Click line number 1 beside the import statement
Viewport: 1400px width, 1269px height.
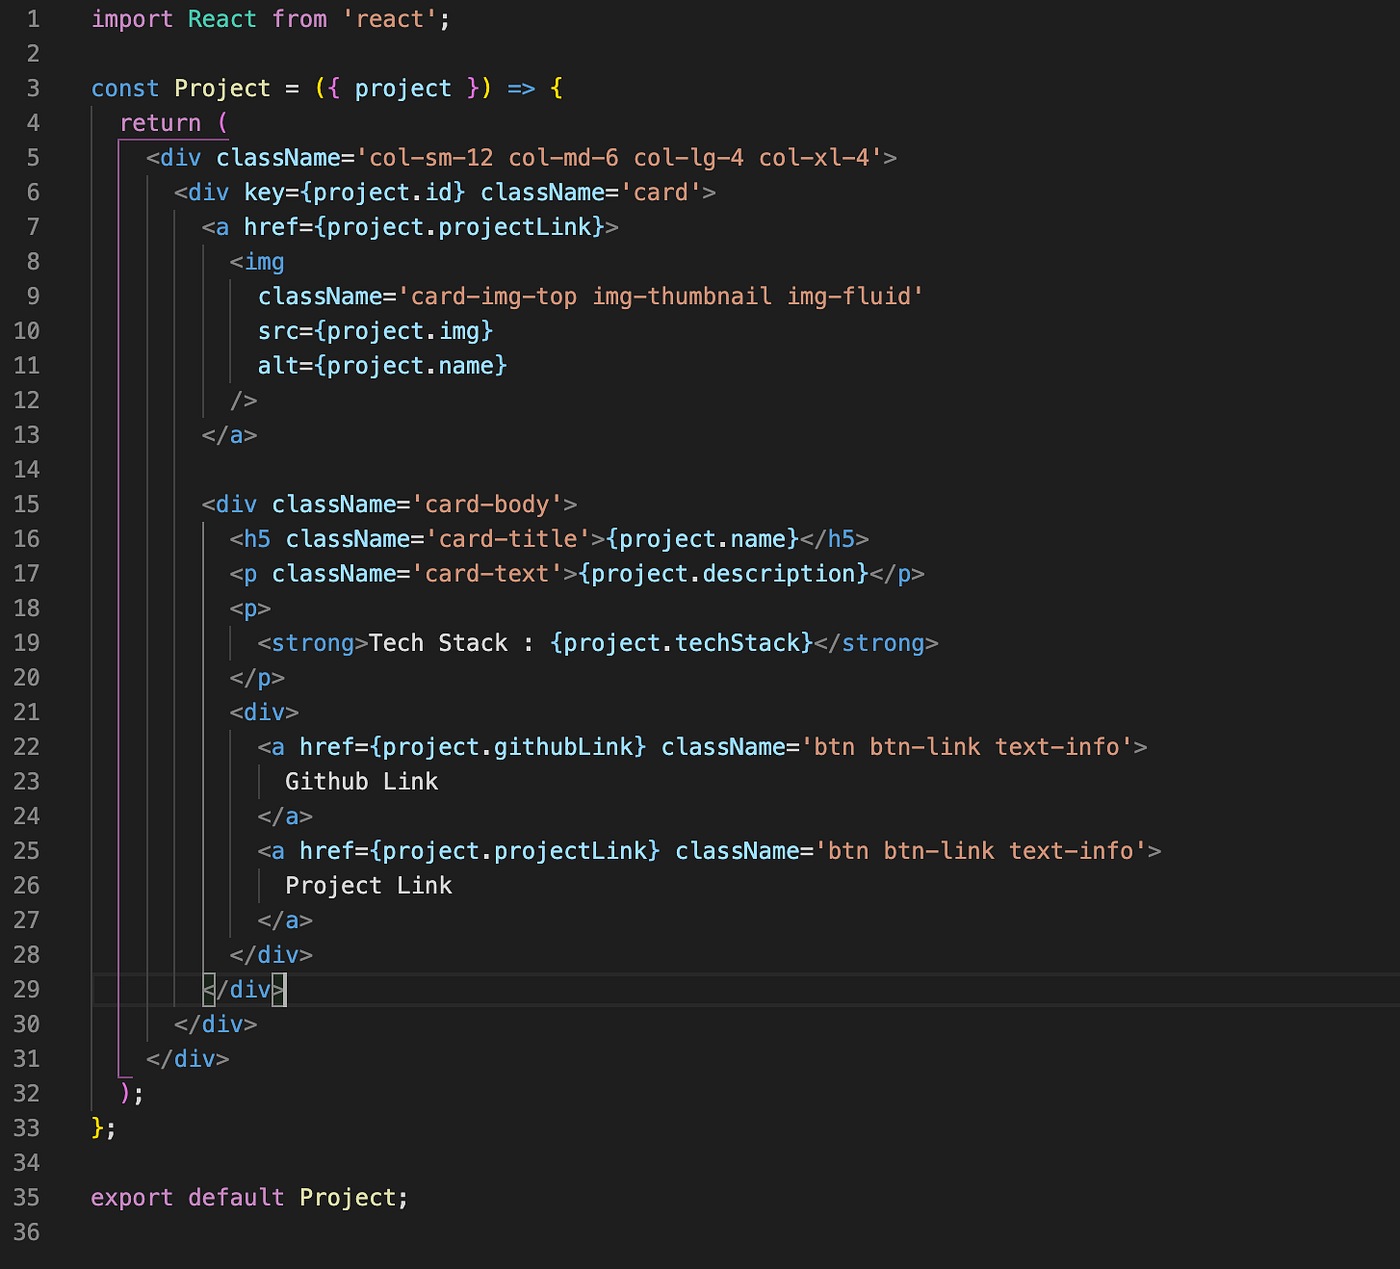(33, 18)
